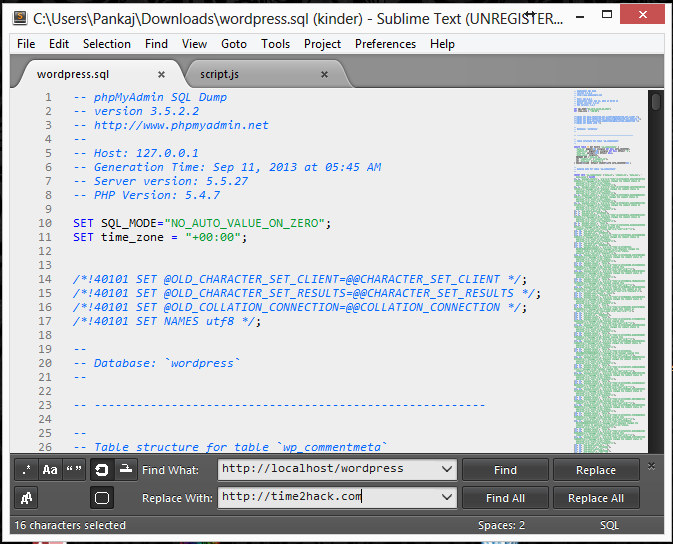Change SQL syntax in status bar

[x=609, y=525]
